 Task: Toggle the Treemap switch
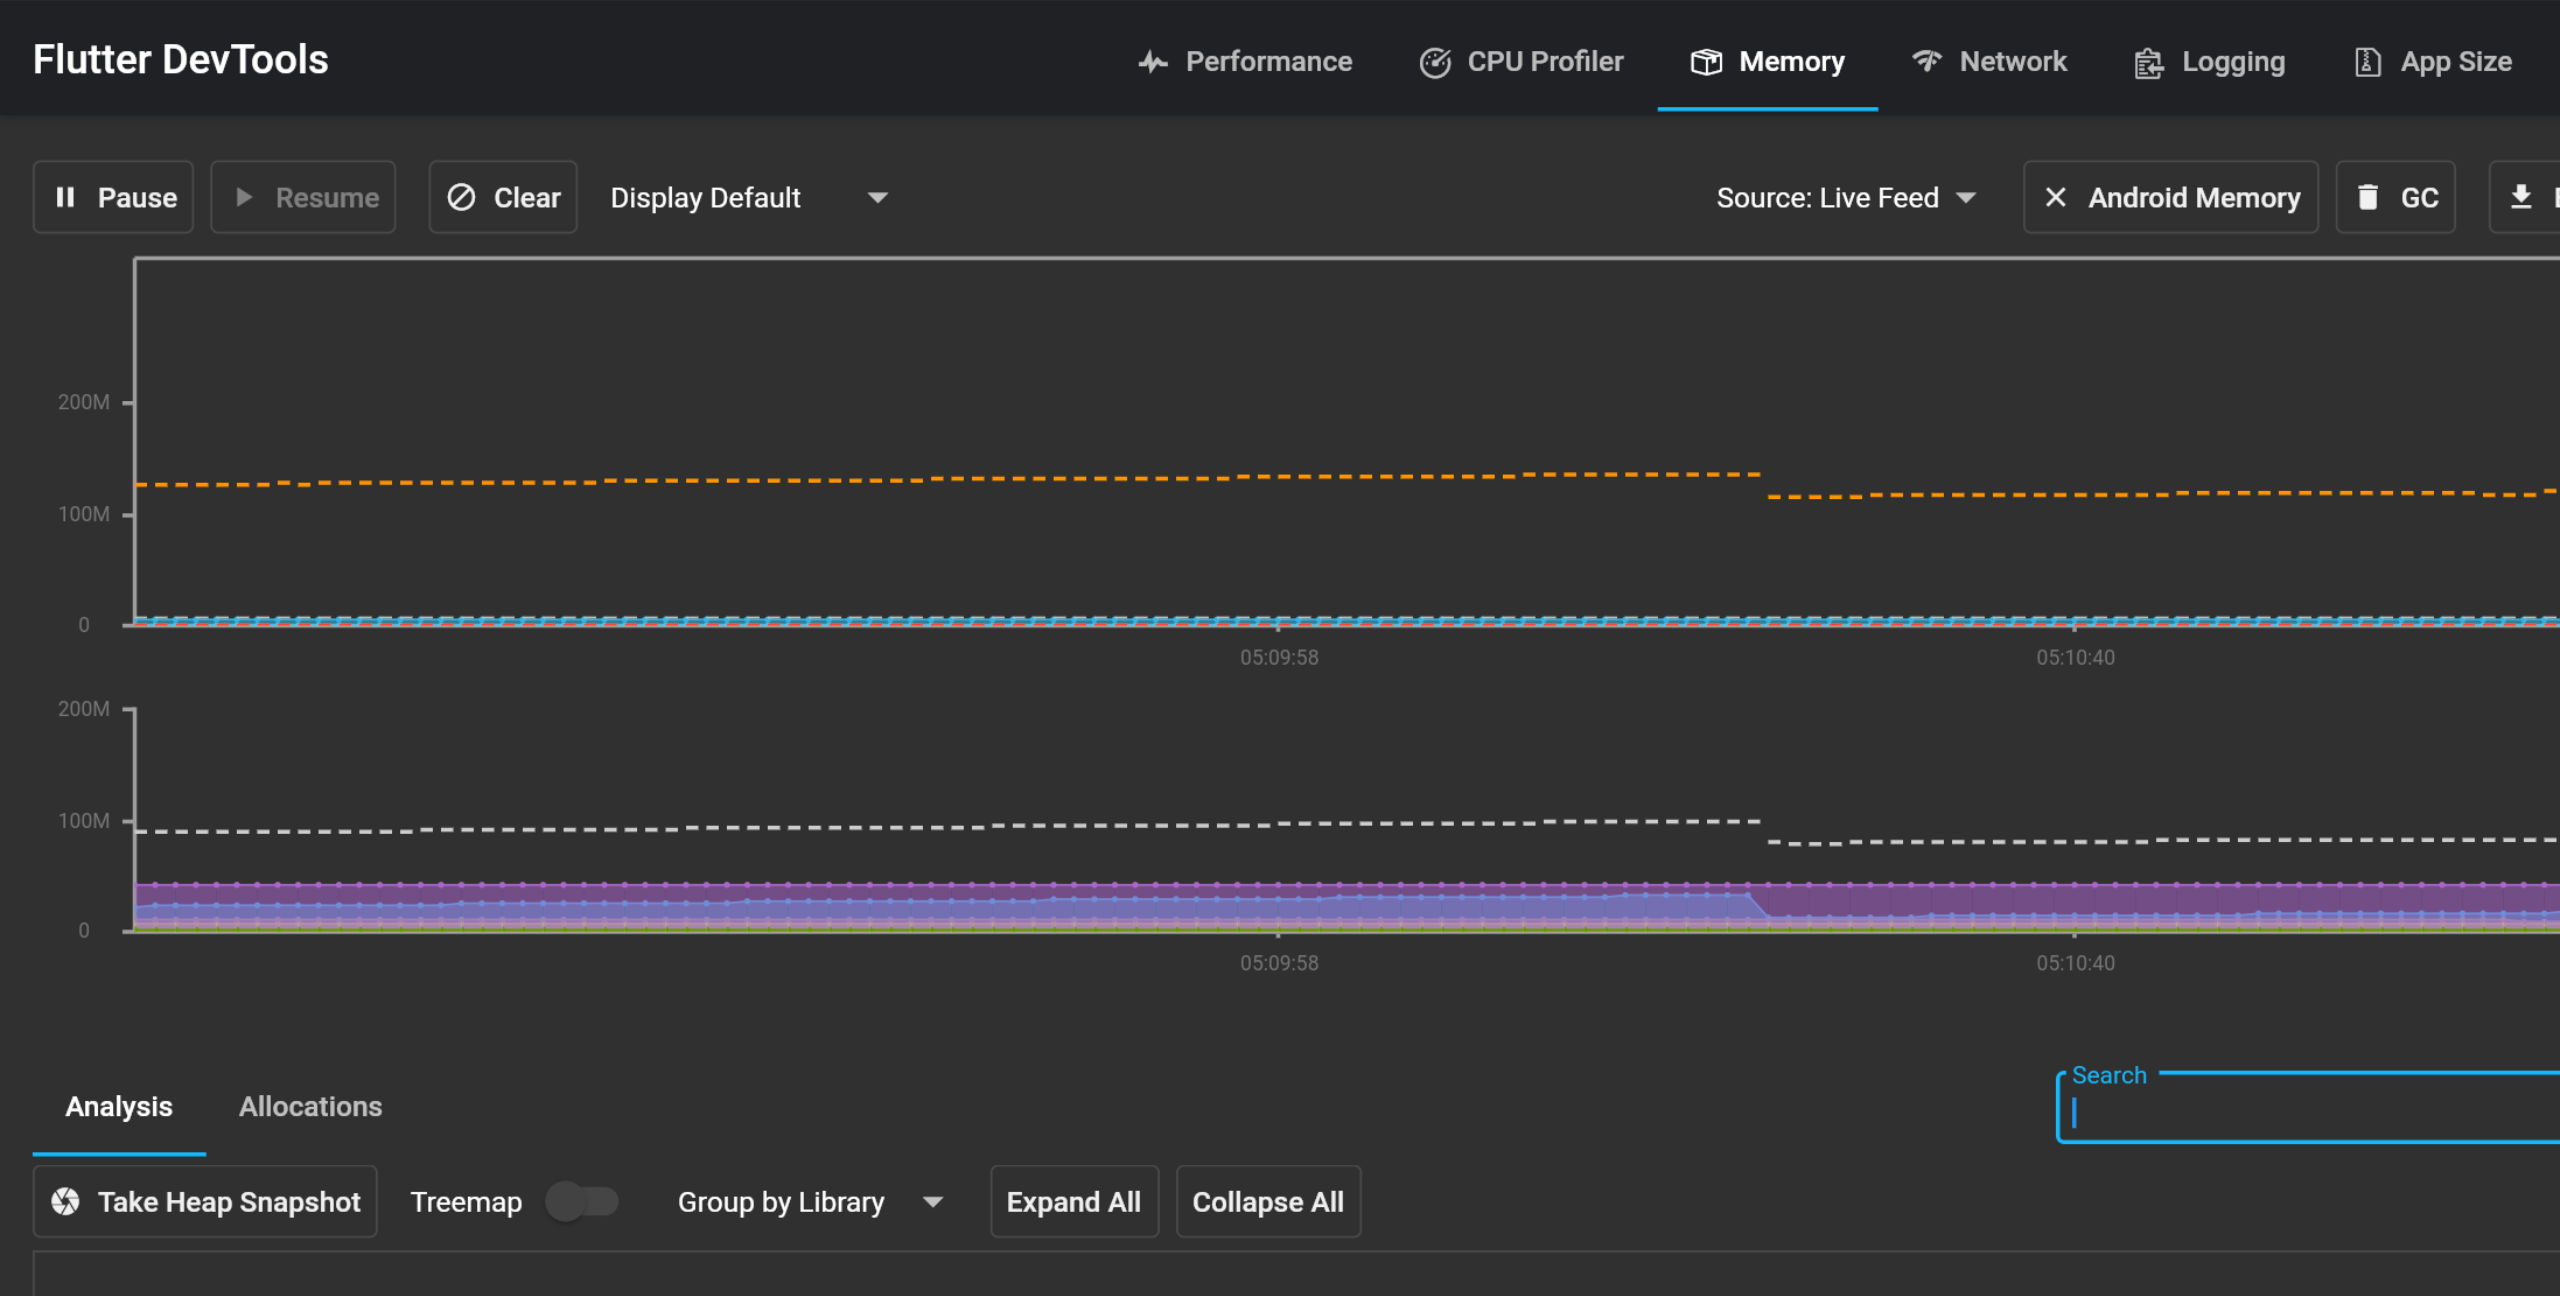[x=583, y=1201]
